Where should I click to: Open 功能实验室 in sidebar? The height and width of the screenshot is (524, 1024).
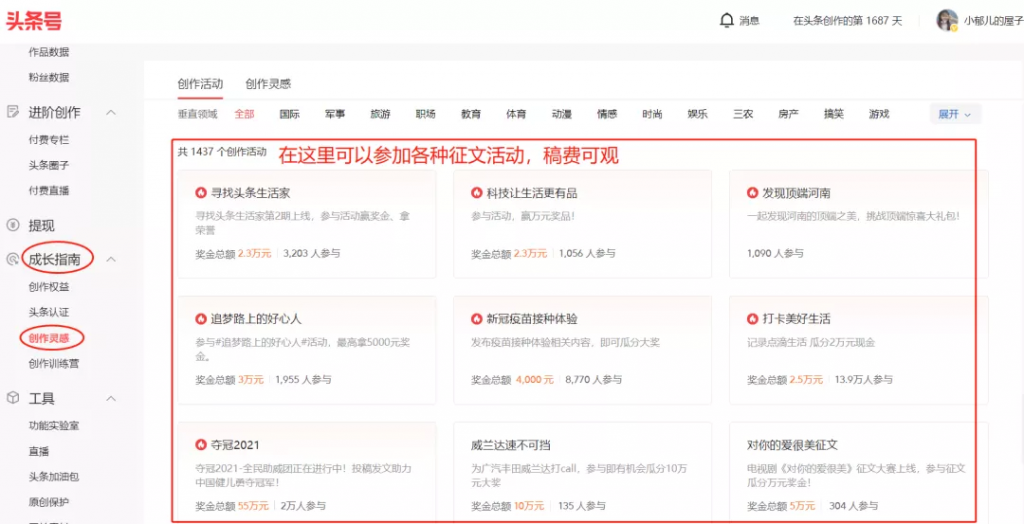(54, 426)
